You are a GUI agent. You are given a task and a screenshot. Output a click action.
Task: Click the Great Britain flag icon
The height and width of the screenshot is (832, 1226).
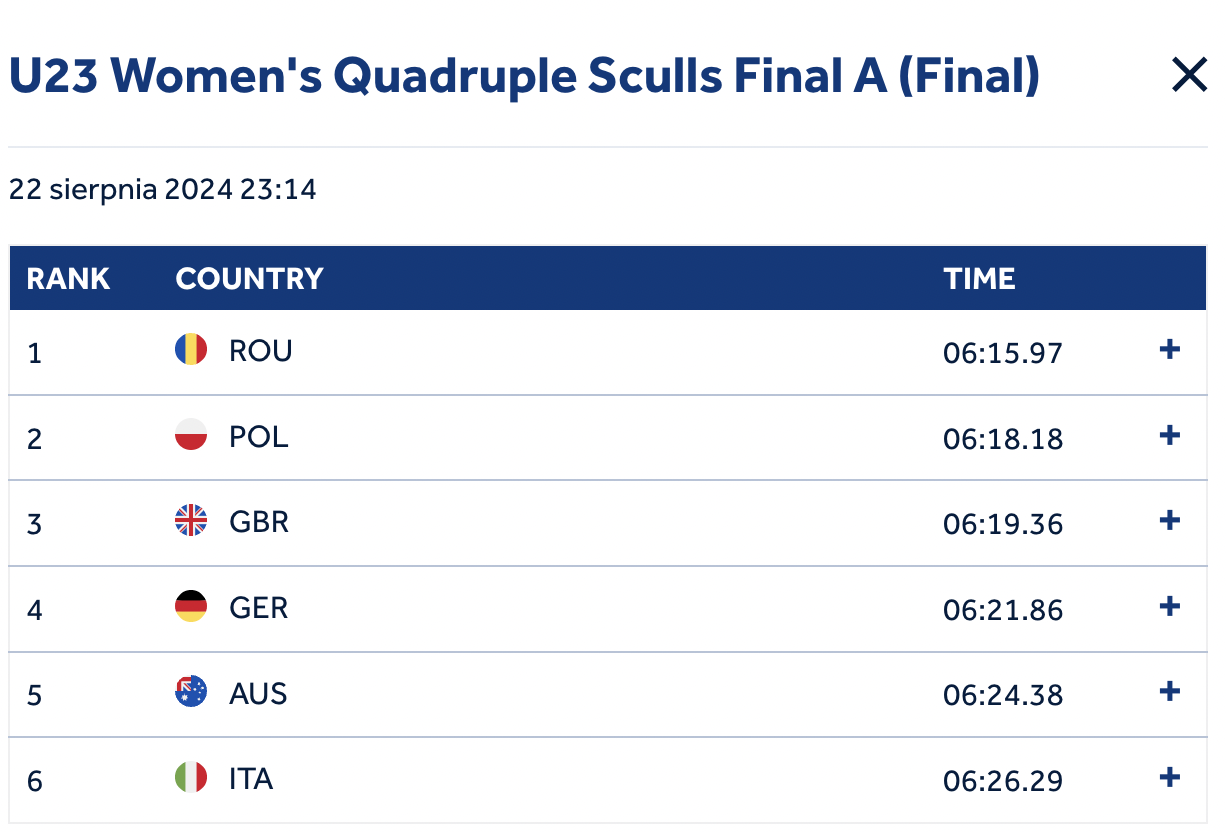pyautogui.click(x=191, y=521)
